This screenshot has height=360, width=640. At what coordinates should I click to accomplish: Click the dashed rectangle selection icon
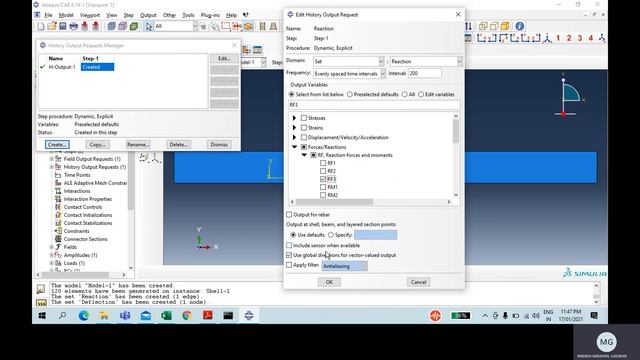(226, 26)
